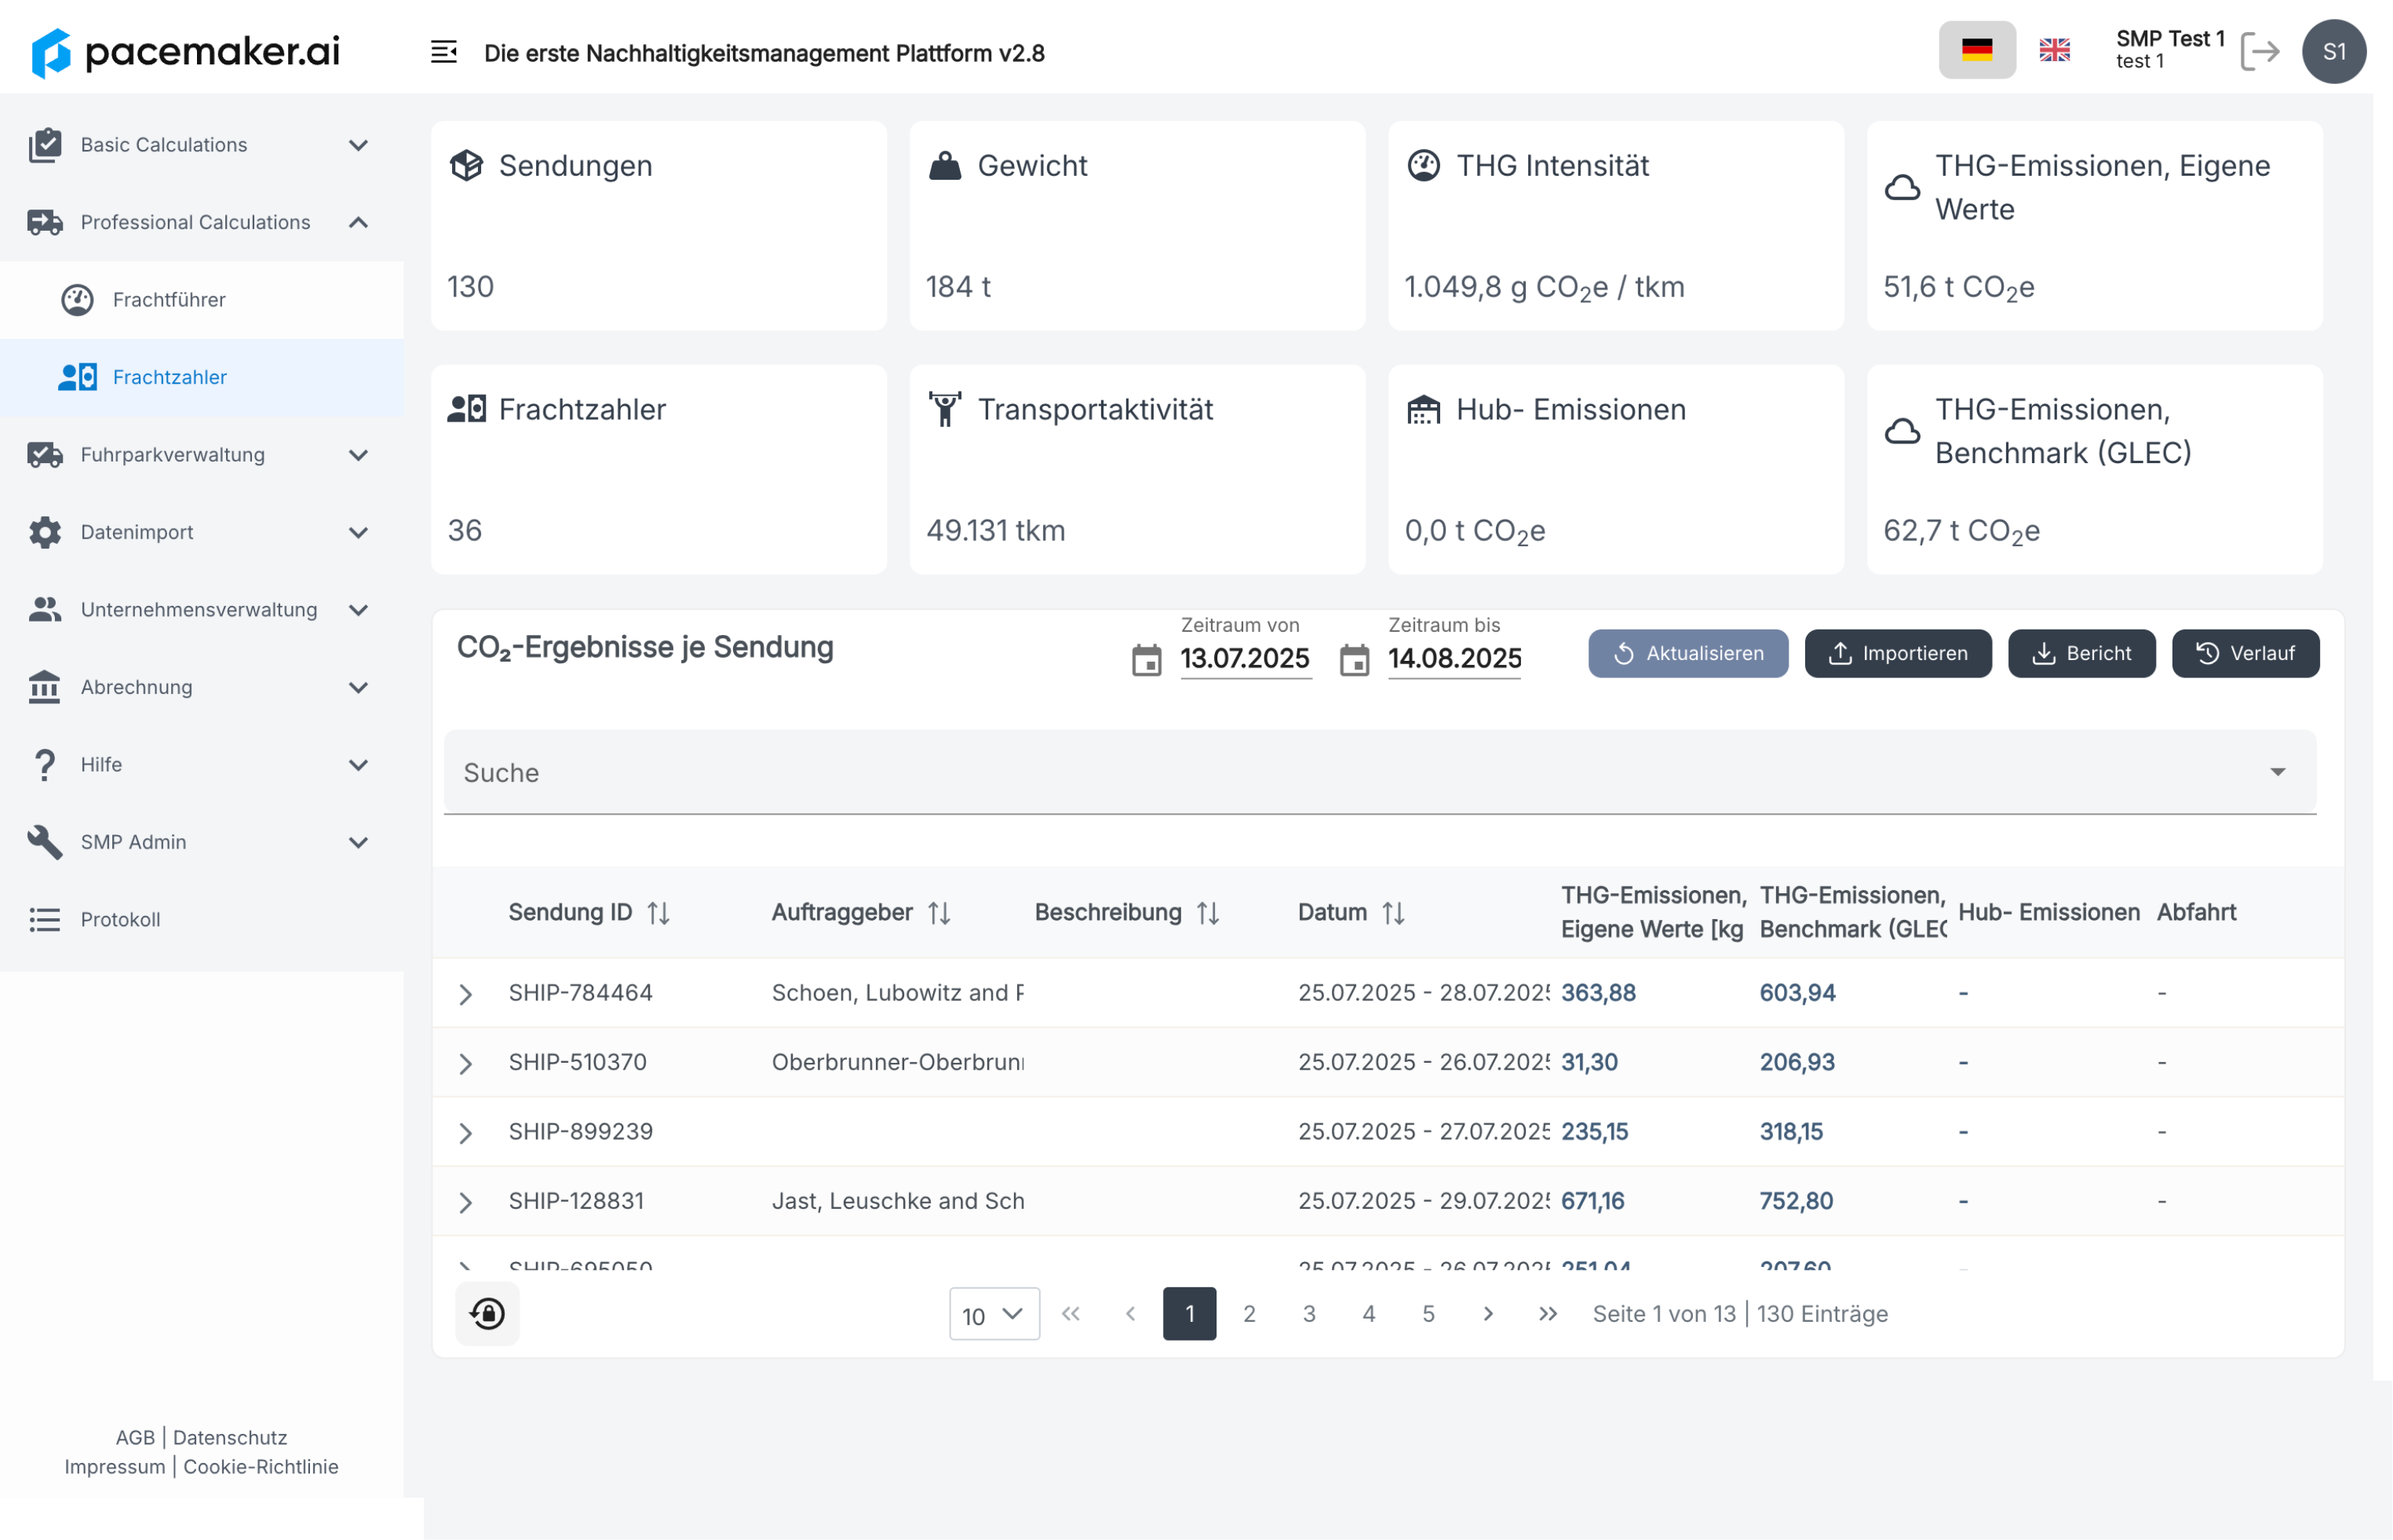
Task: Select Frachtzahler menu item
Action: [x=201, y=377]
